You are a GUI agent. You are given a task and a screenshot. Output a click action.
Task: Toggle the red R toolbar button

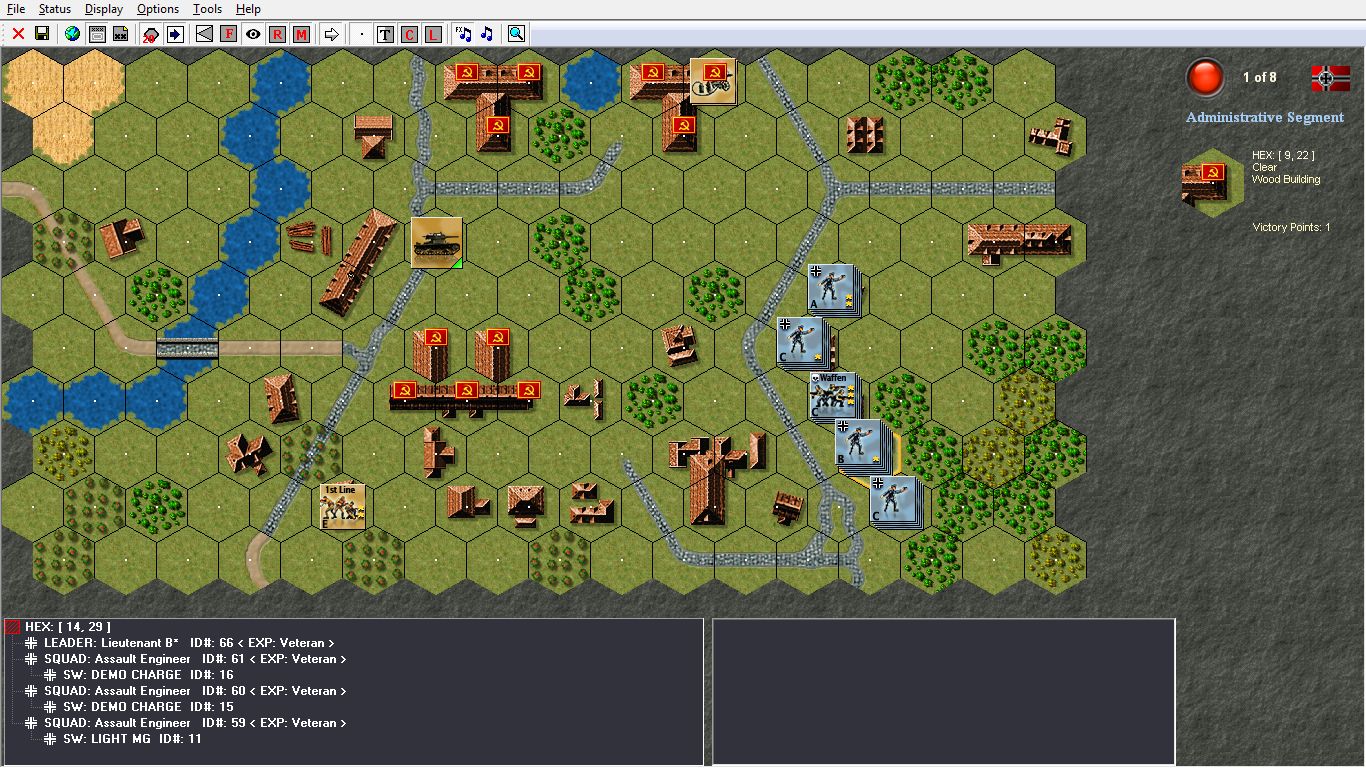tap(277, 34)
